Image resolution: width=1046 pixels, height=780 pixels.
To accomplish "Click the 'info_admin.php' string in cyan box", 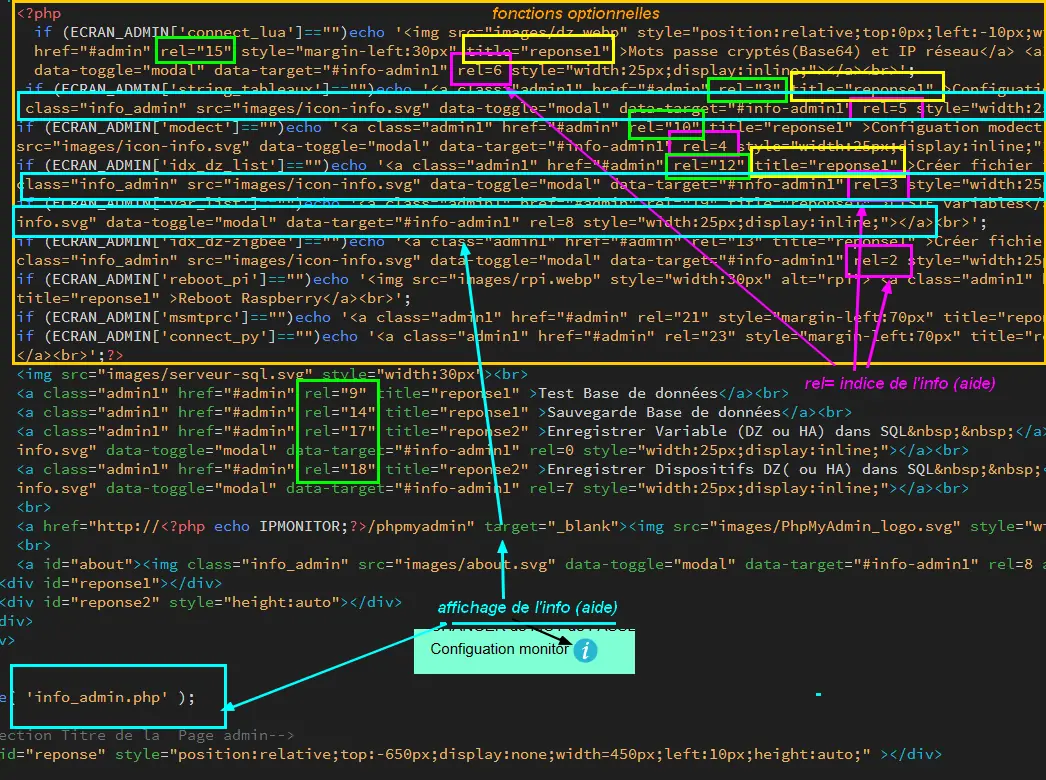I will 97,697.
